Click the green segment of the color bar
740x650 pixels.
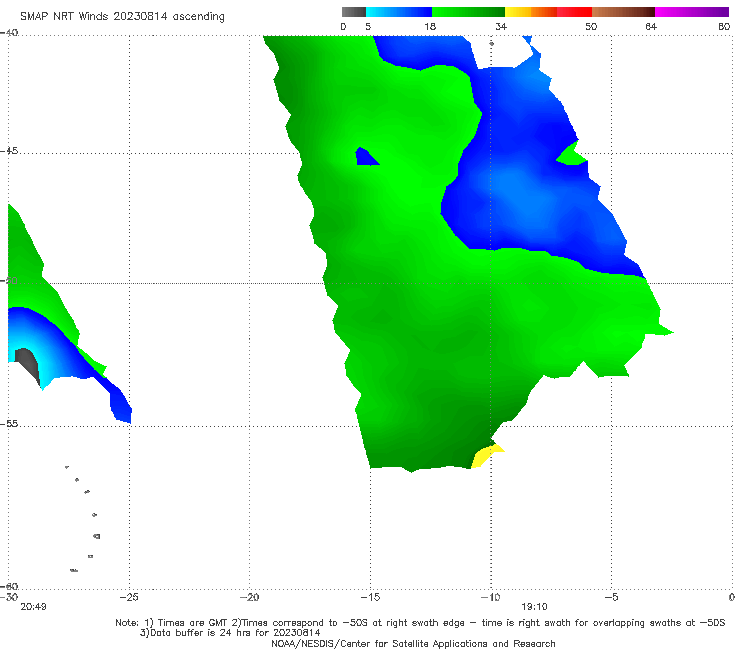pyautogui.click(x=468, y=12)
